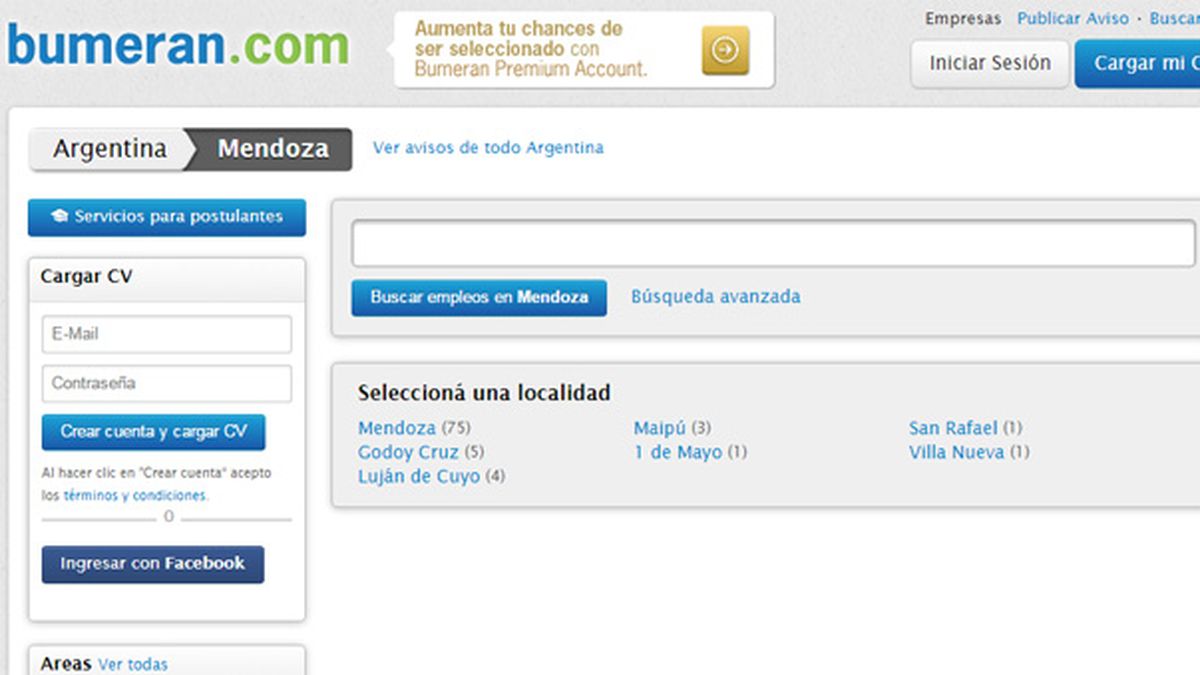Select the Argentina breadcrumb tab
The height and width of the screenshot is (675, 1200).
(110, 149)
